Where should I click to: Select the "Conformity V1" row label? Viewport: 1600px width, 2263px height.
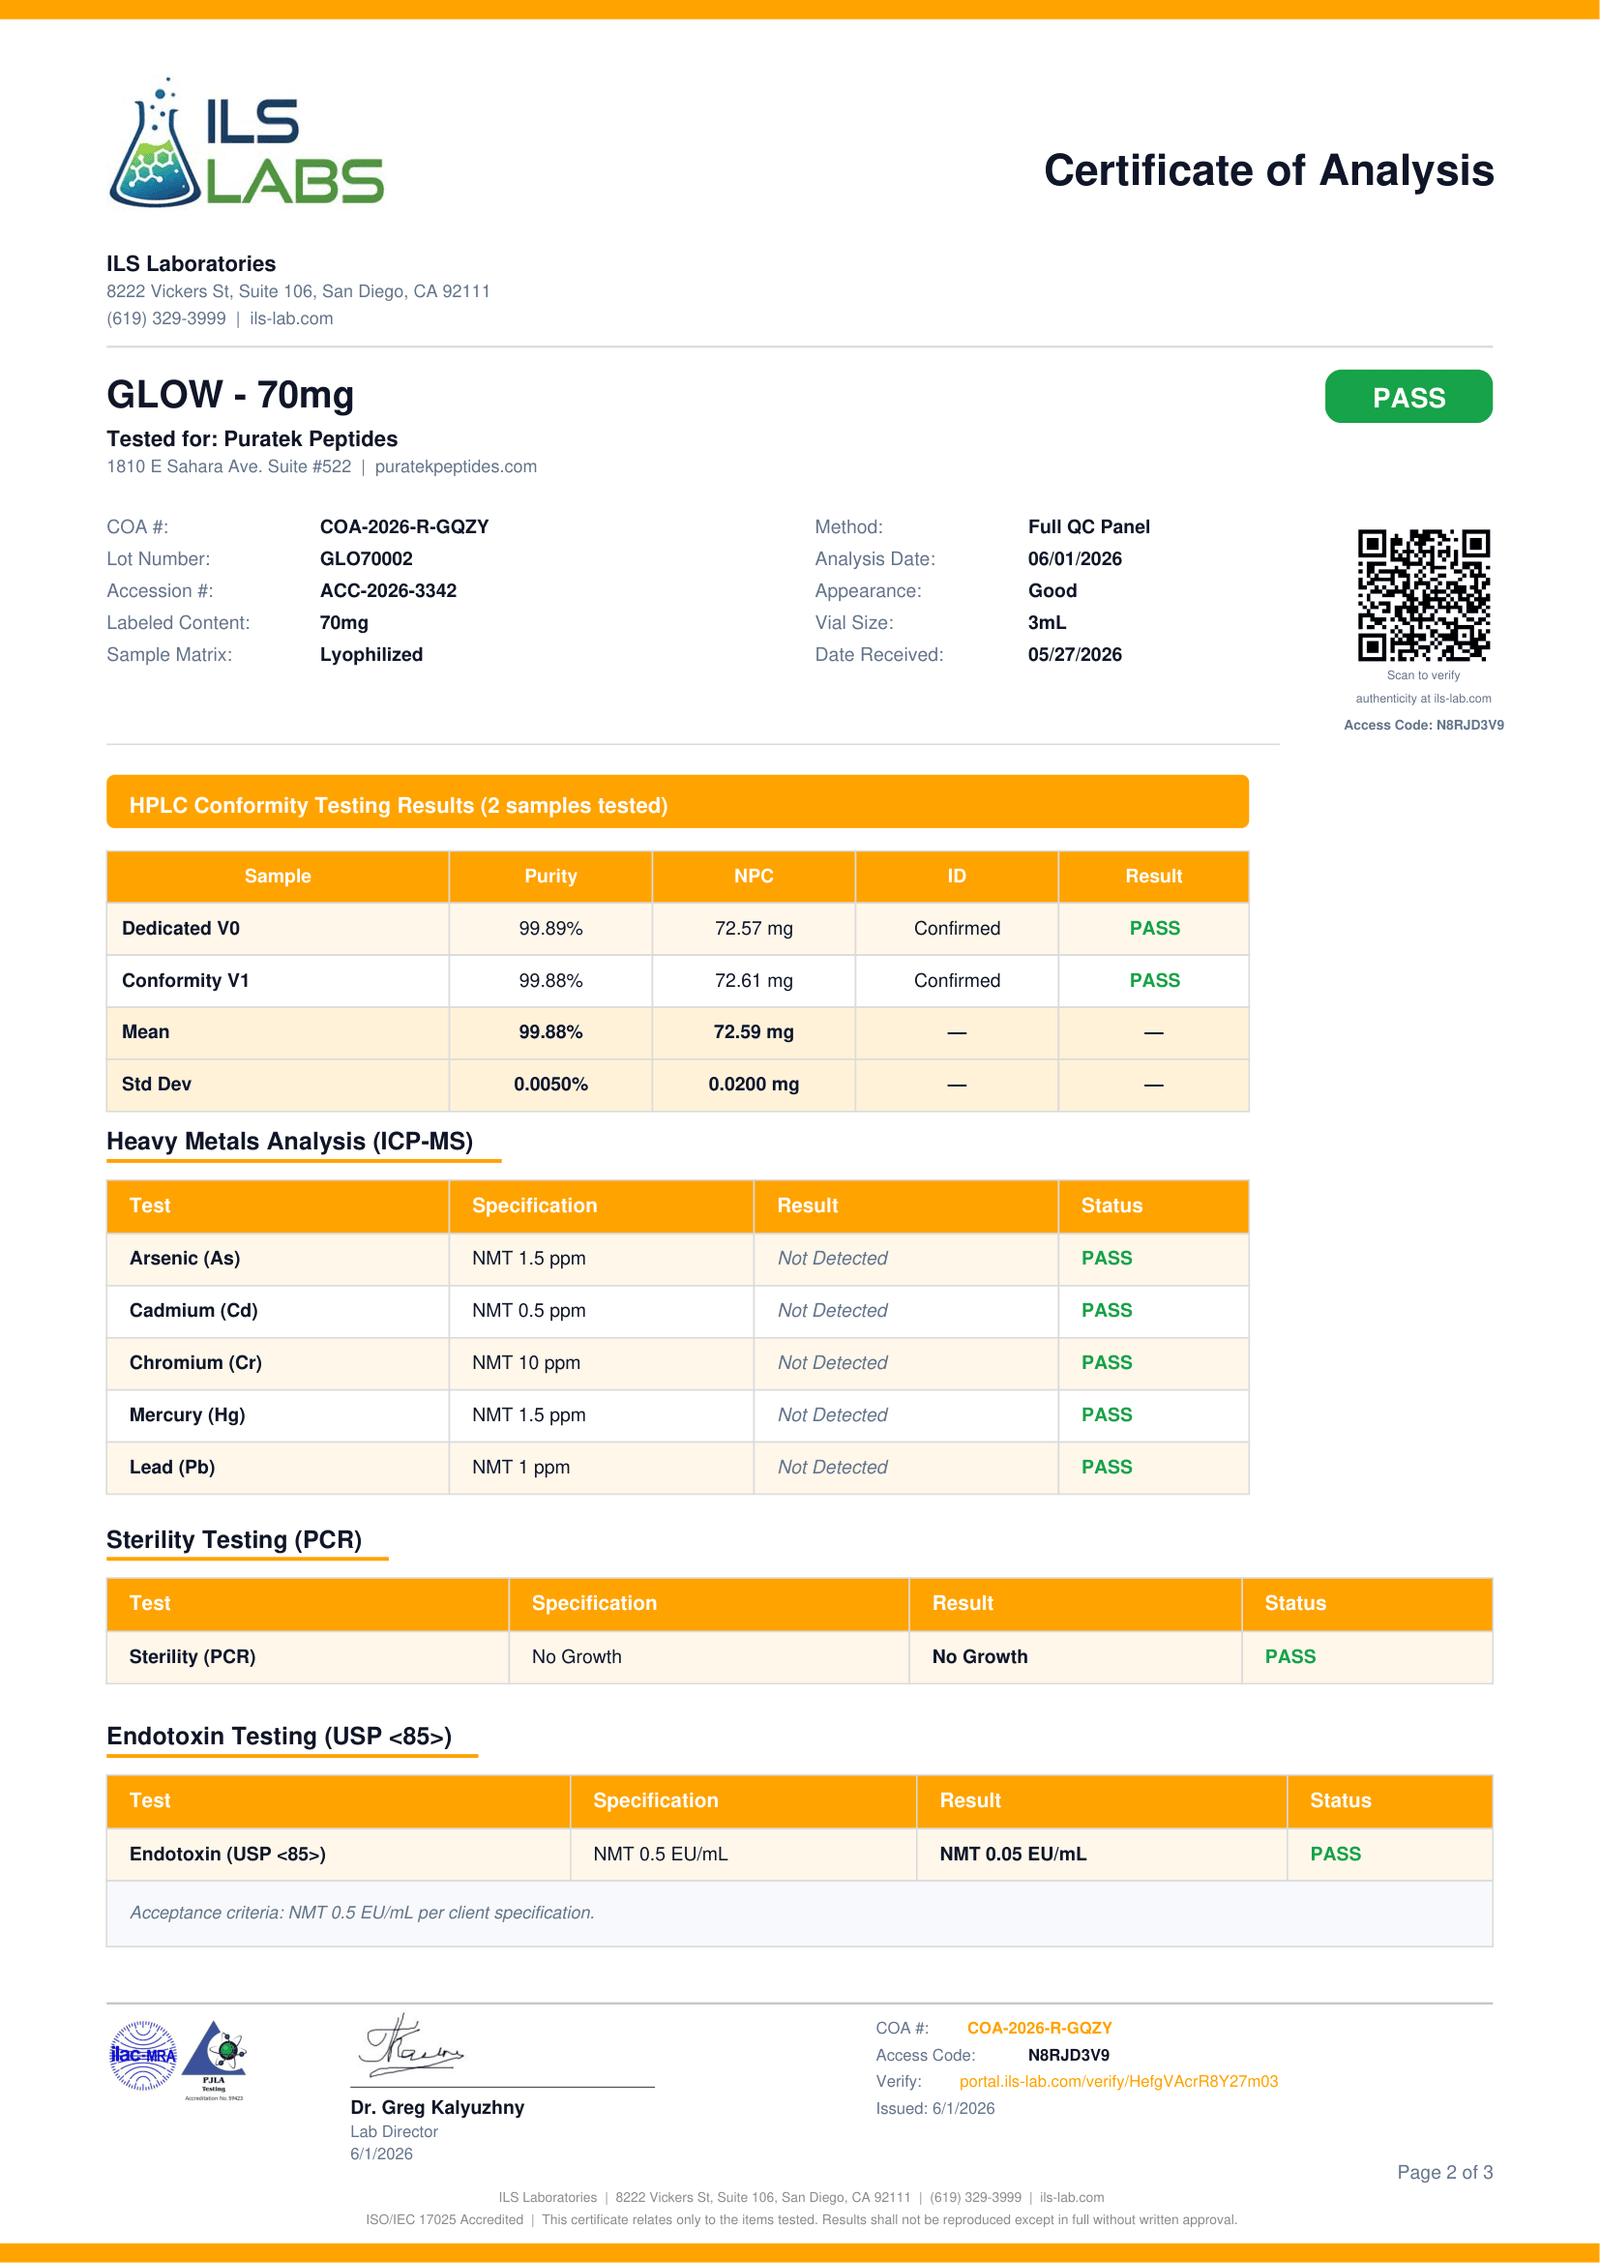(185, 981)
